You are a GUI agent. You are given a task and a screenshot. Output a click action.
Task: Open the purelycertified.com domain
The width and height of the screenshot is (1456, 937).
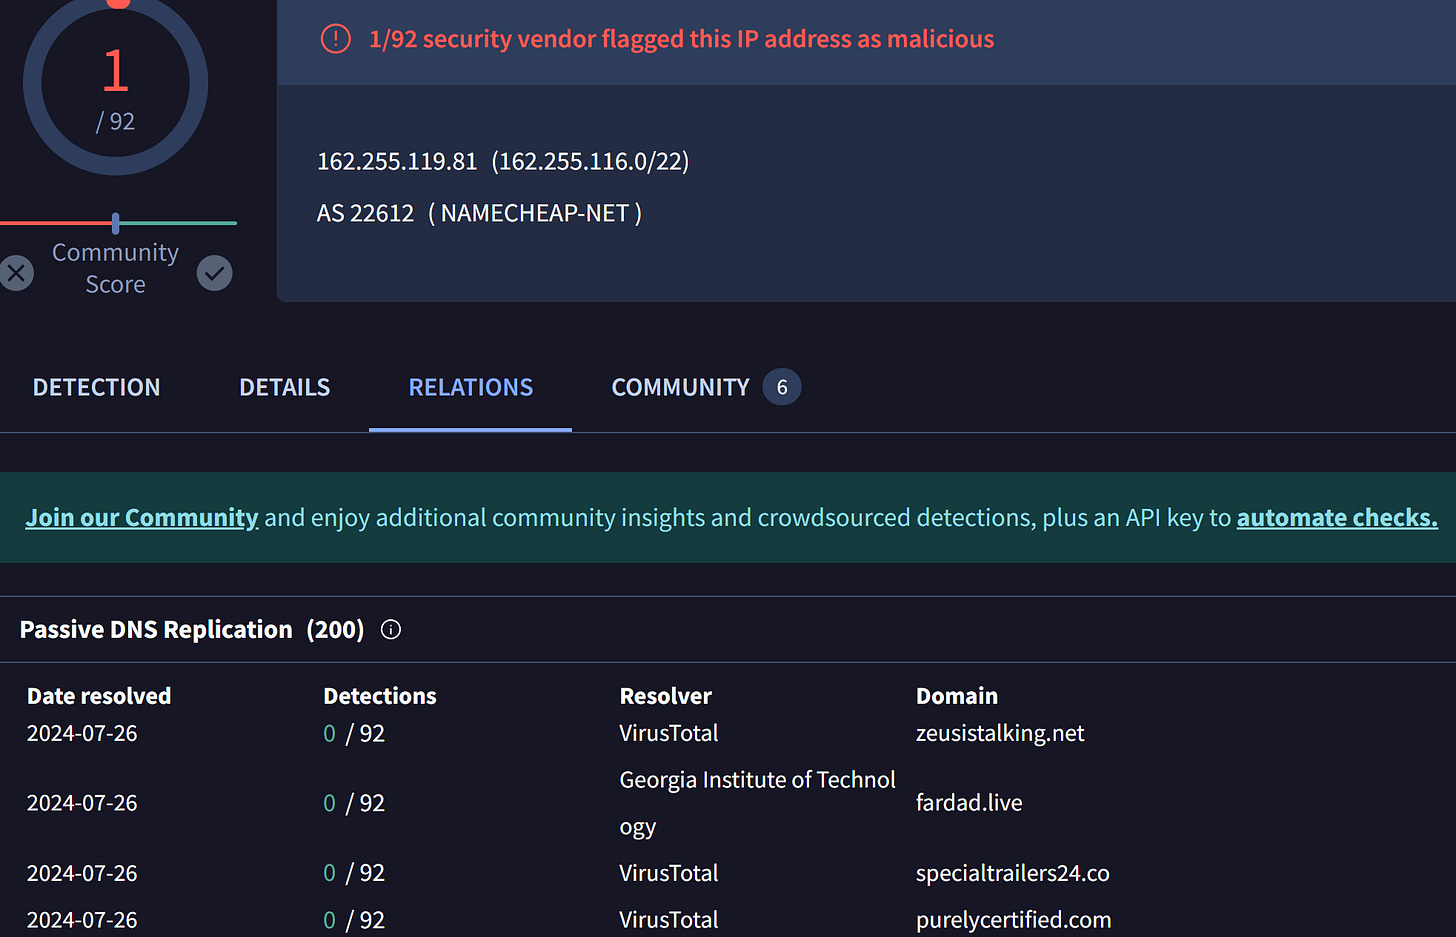tap(1014, 920)
